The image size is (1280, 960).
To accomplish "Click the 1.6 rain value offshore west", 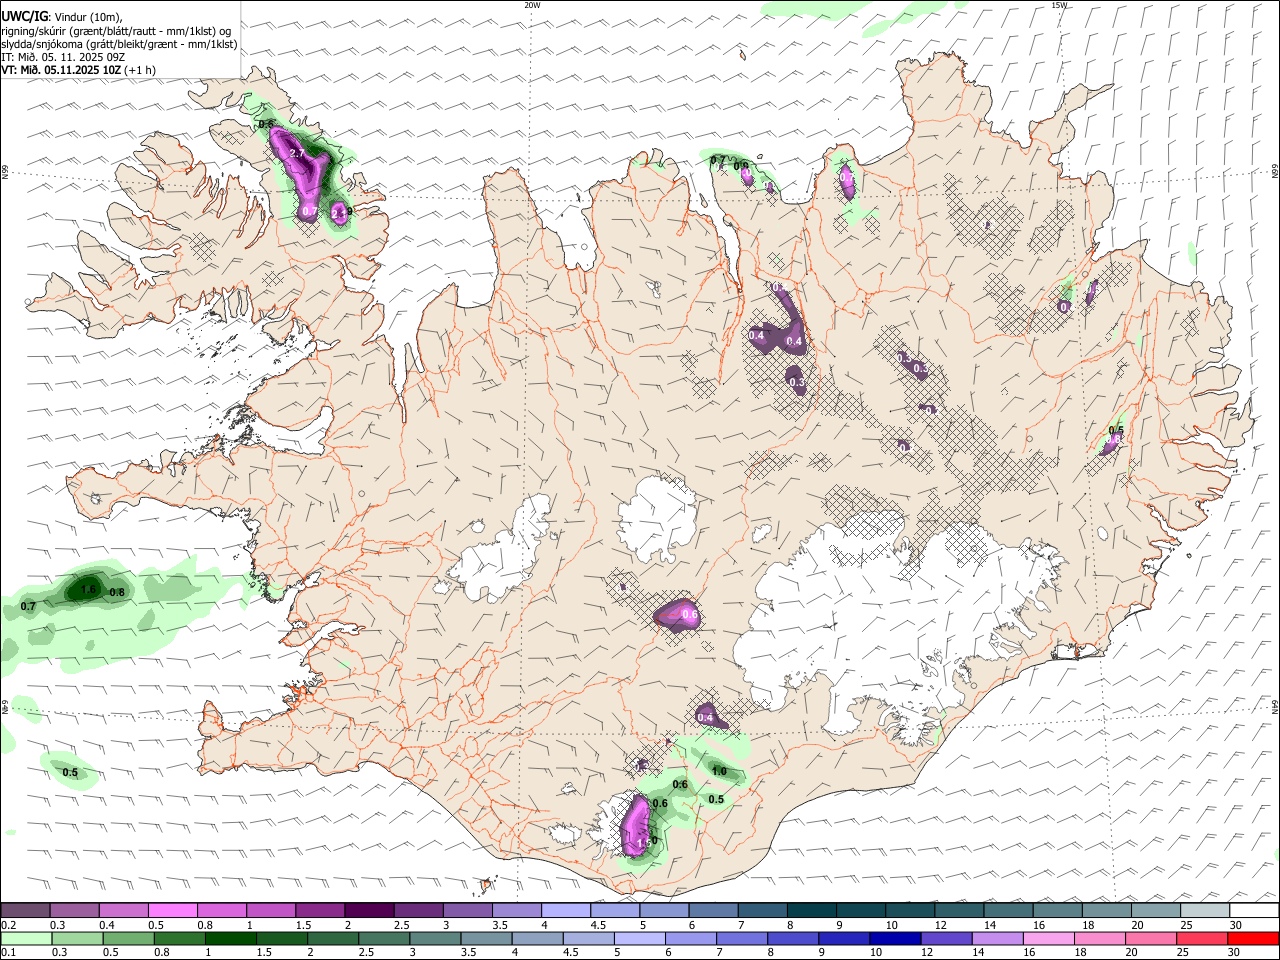I will pyautogui.click(x=88, y=589).
